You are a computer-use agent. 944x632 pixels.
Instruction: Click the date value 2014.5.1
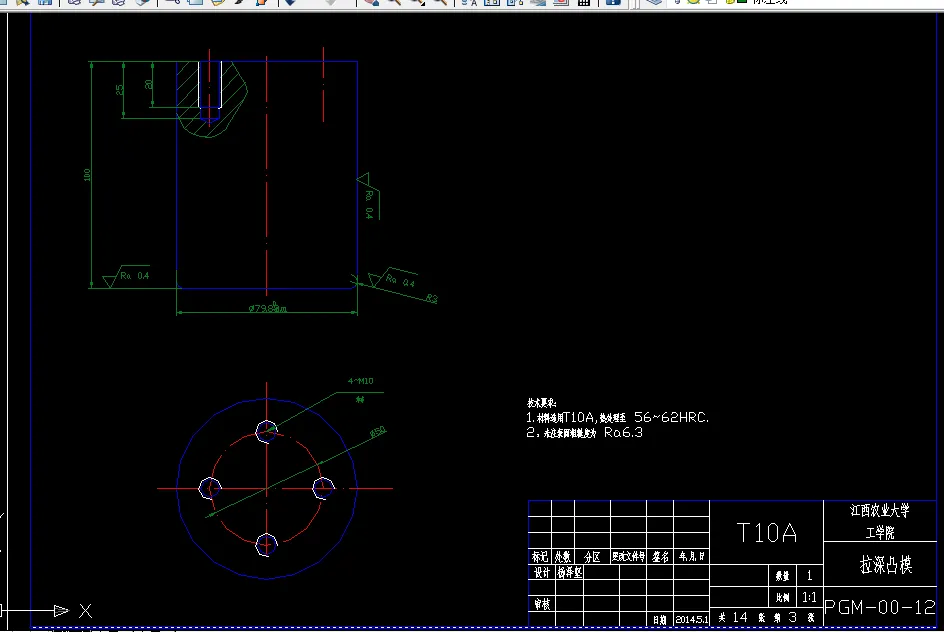[x=692, y=619]
